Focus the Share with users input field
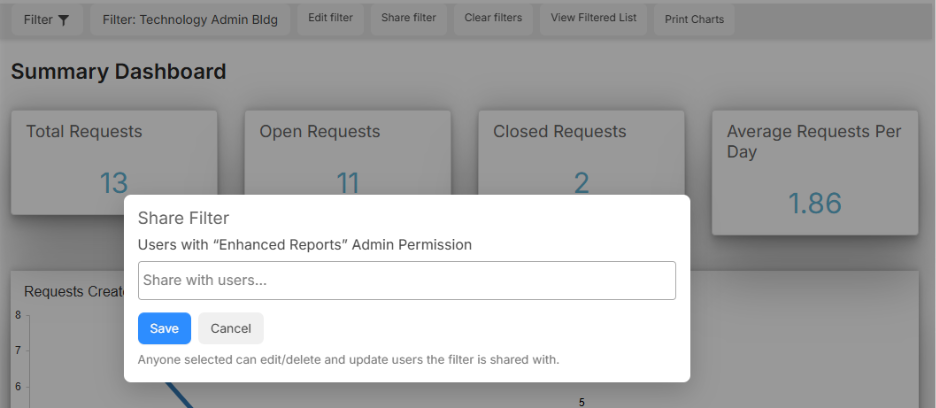 (407, 280)
